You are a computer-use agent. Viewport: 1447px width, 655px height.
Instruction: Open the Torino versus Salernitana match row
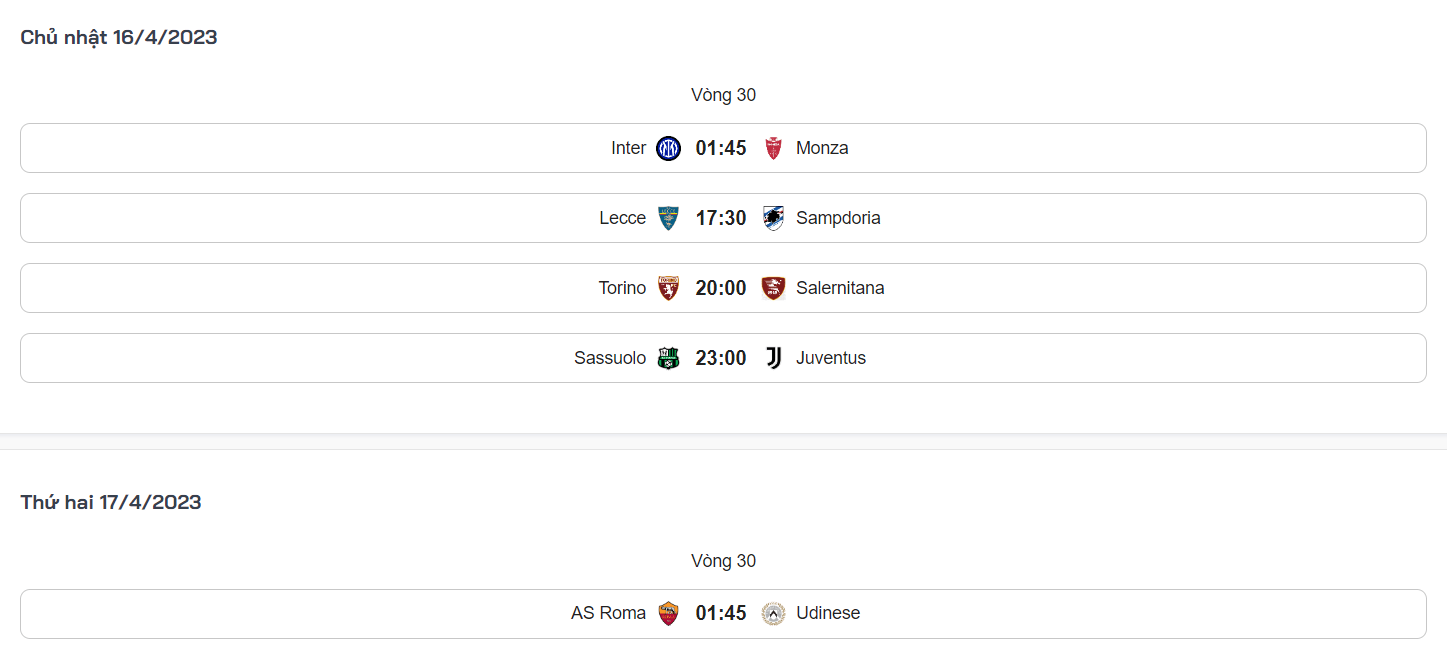[x=350, y=287]
